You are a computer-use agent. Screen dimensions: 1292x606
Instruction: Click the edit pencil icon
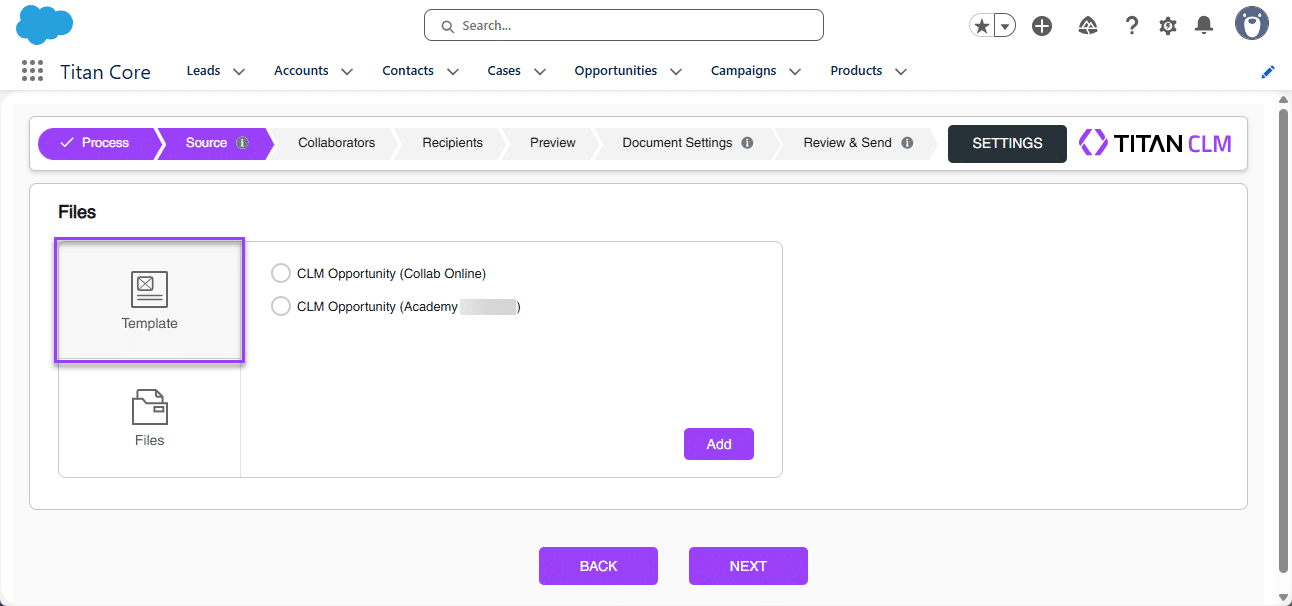click(x=1267, y=71)
